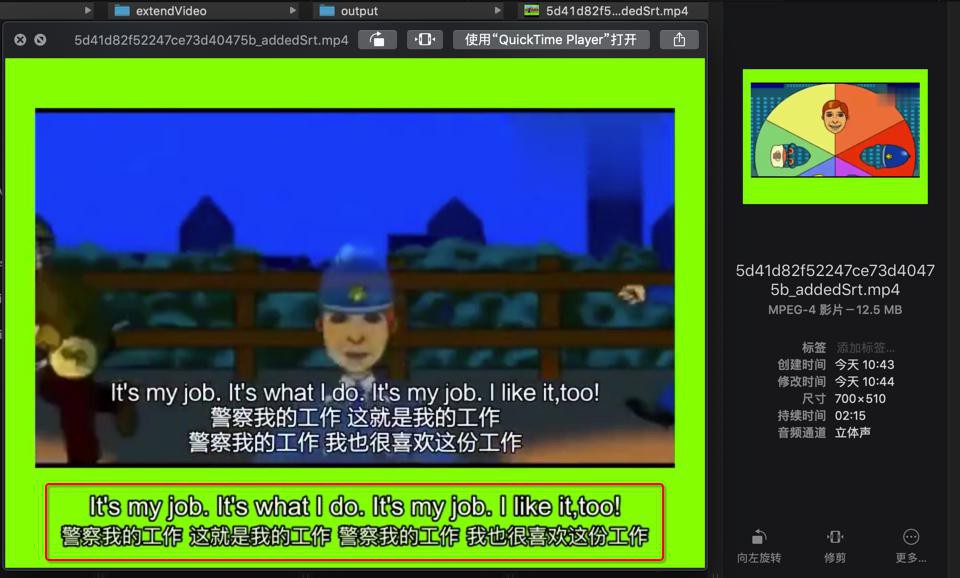Add tags in the 添加标签 field

(x=865, y=348)
